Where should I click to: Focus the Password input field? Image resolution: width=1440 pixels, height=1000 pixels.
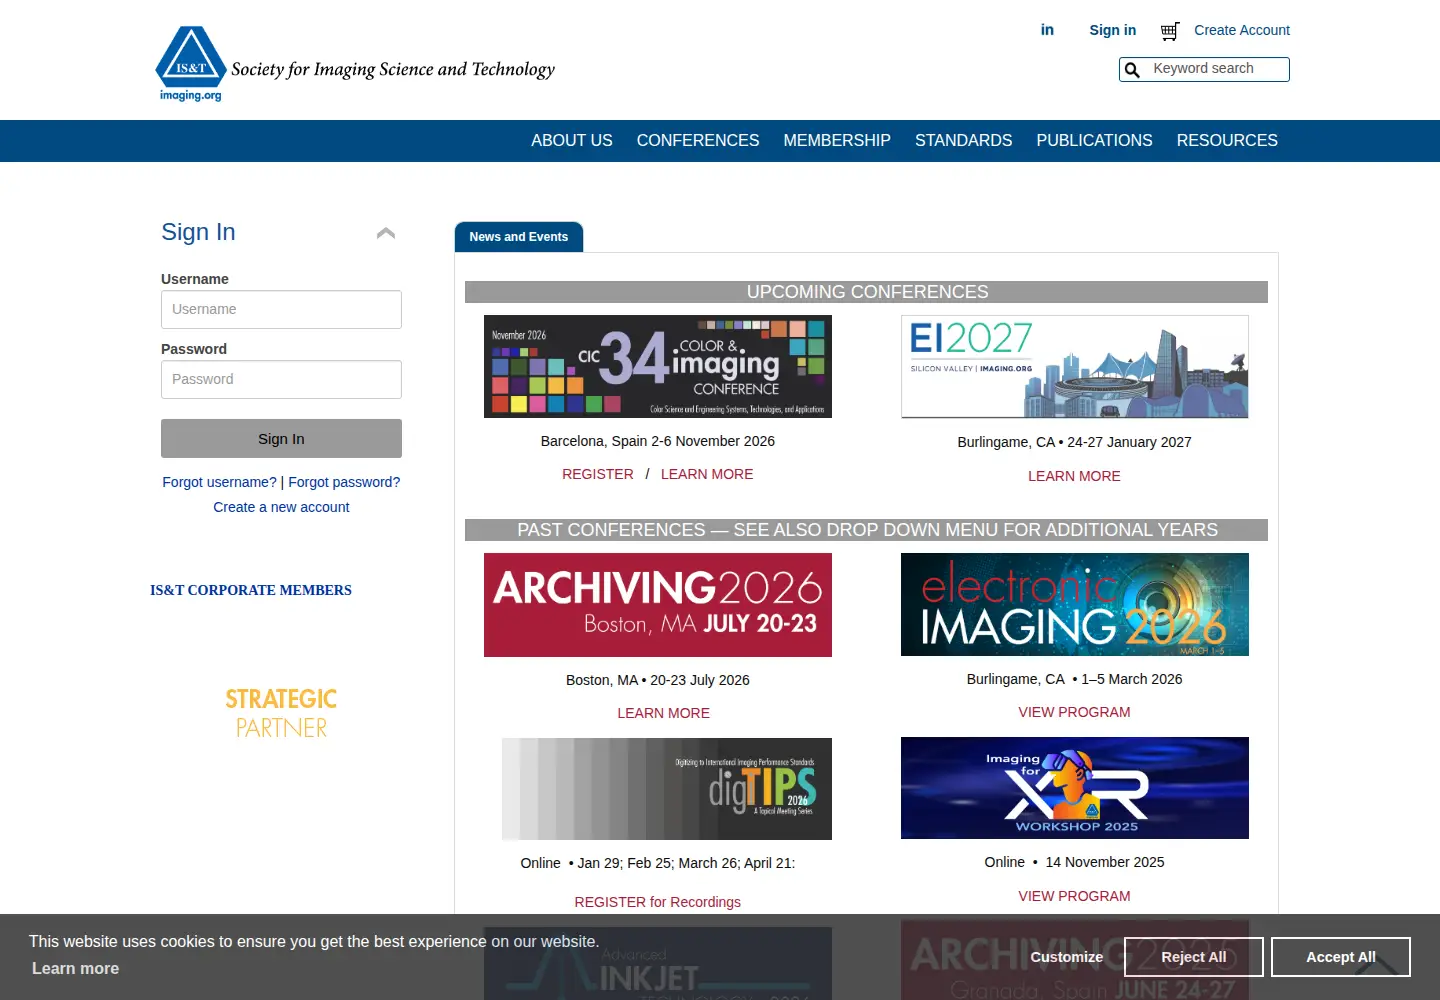(281, 380)
